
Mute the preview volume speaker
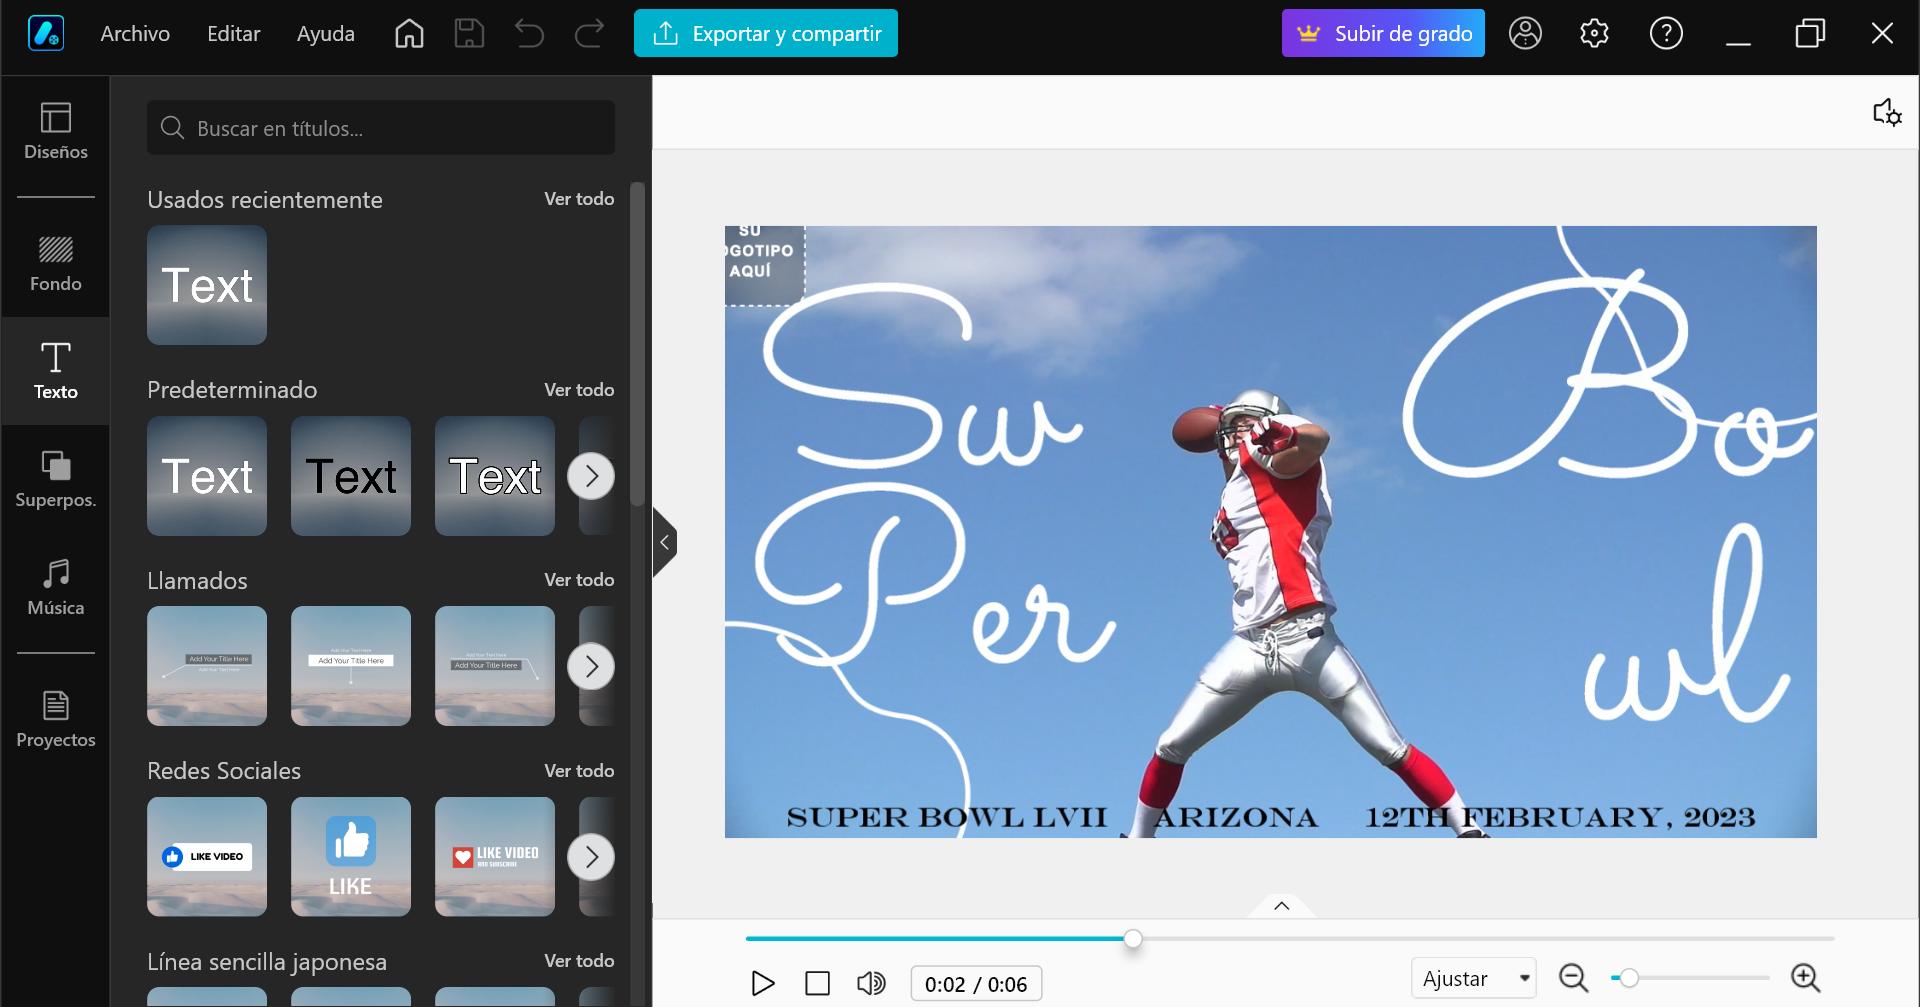(x=871, y=984)
